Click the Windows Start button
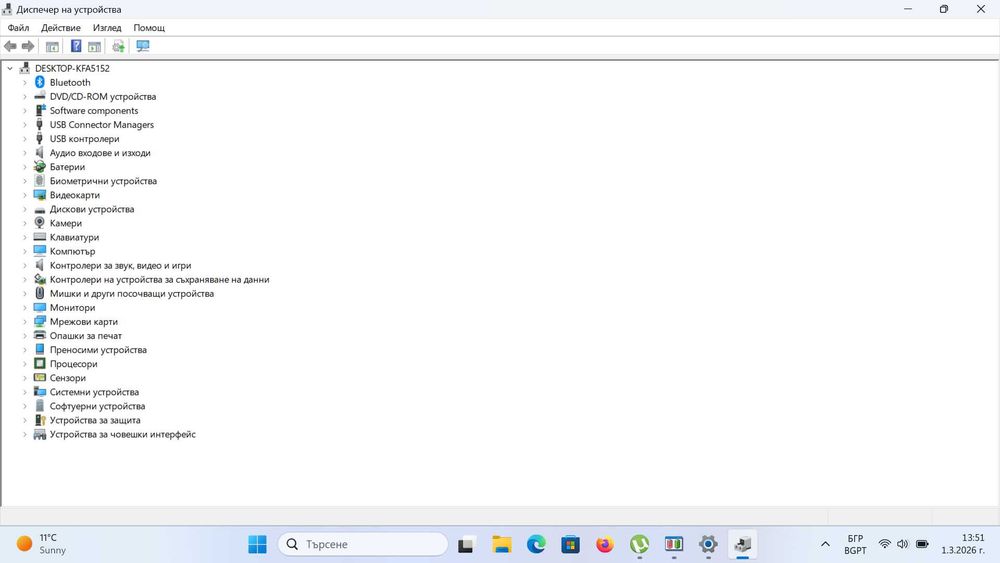The image size is (1000, 563). pyautogui.click(x=258, y=544)
